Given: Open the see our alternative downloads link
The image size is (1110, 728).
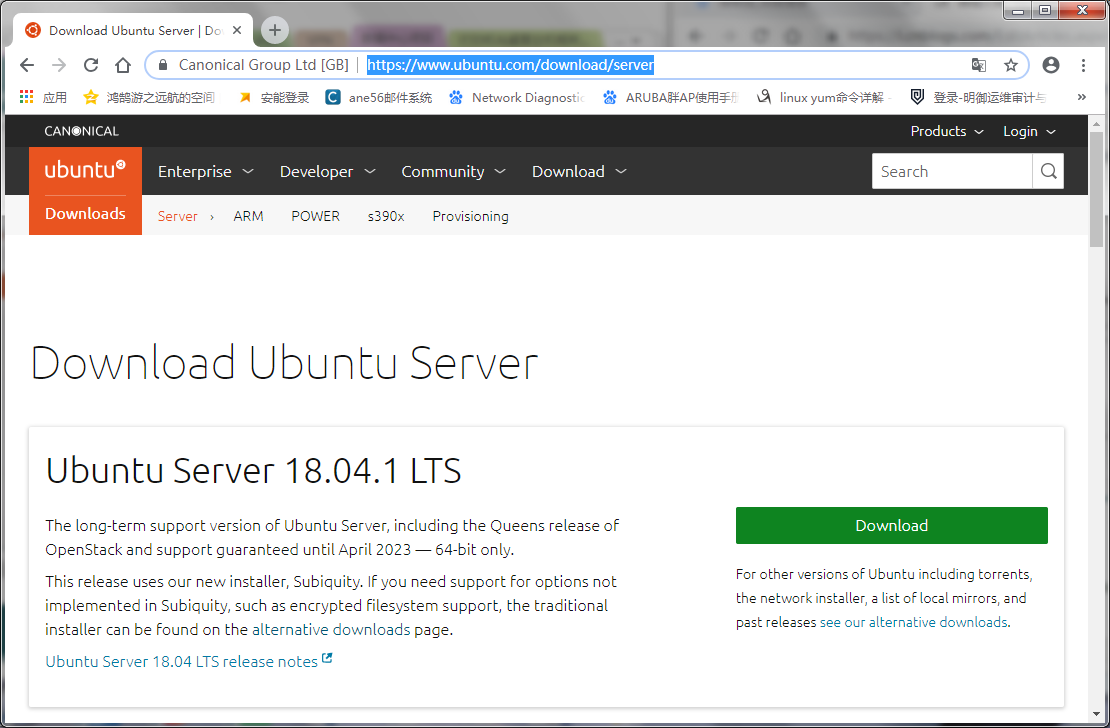Looking at the screenshot, I should (x=914, y=622).
